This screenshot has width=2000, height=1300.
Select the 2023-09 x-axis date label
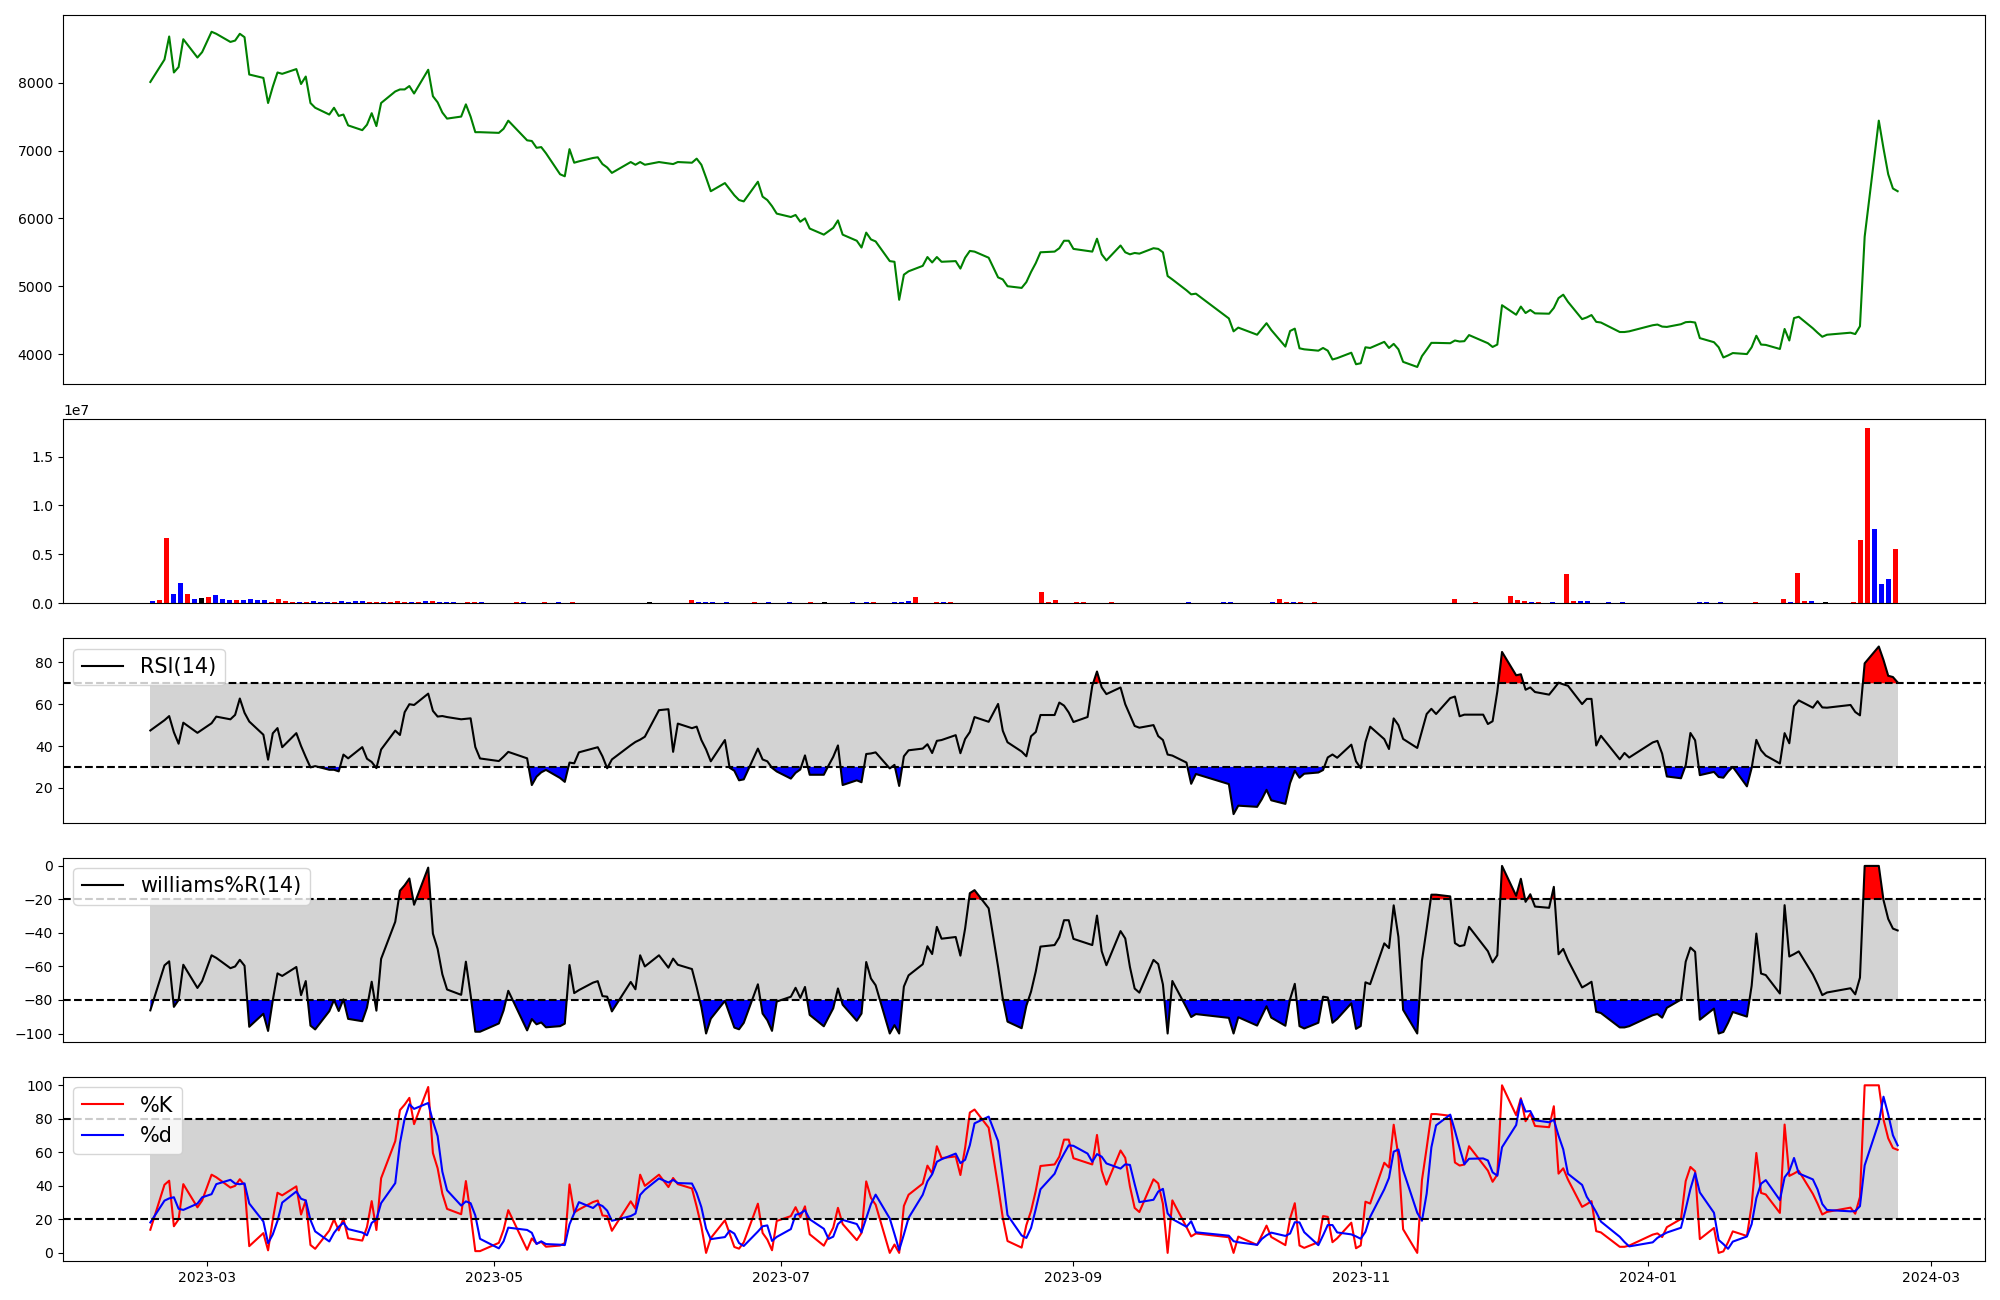[1073, 1277]
